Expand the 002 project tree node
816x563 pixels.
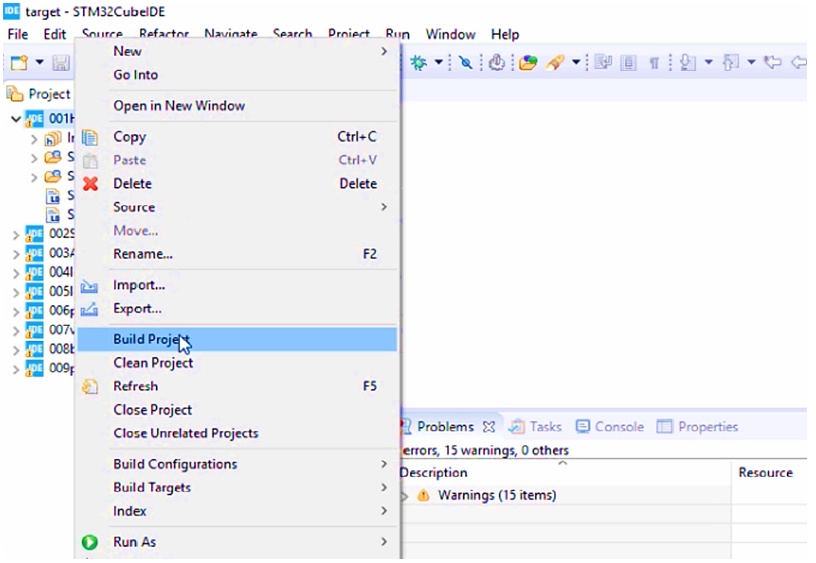(16, 234)
